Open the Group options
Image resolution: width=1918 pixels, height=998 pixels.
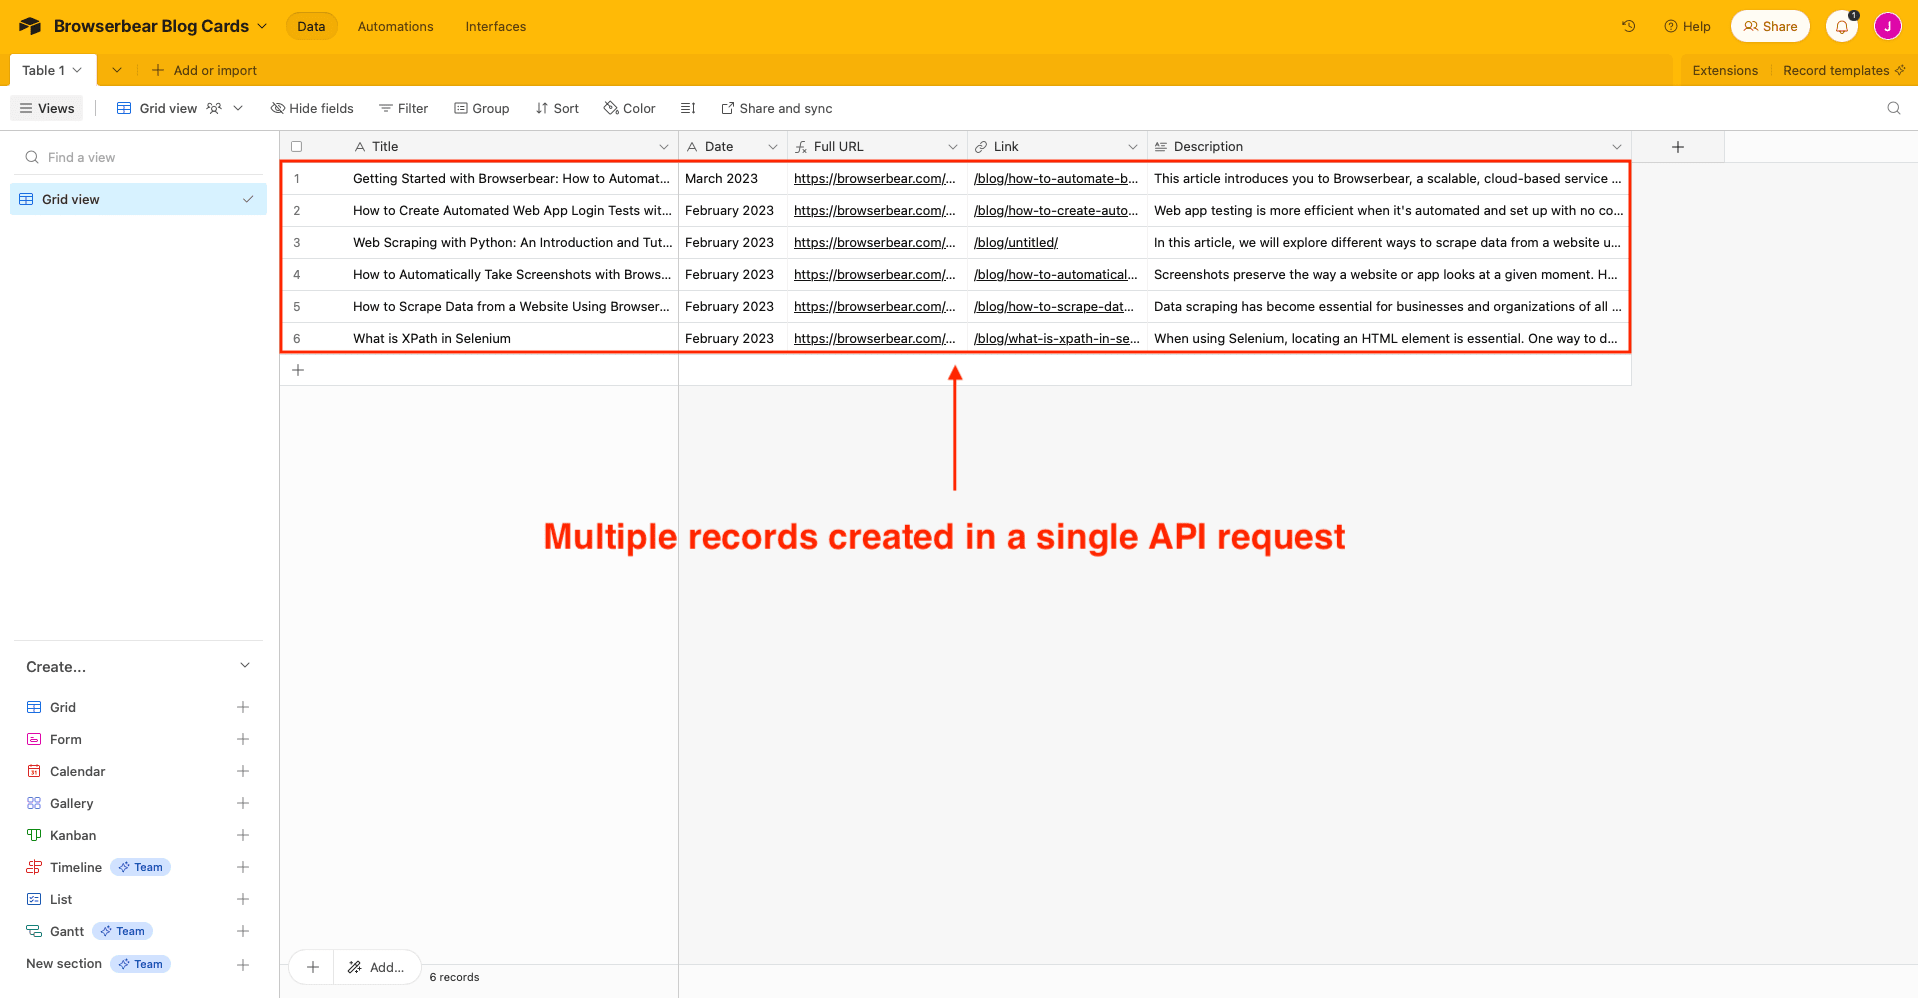(x=482, y=108)
